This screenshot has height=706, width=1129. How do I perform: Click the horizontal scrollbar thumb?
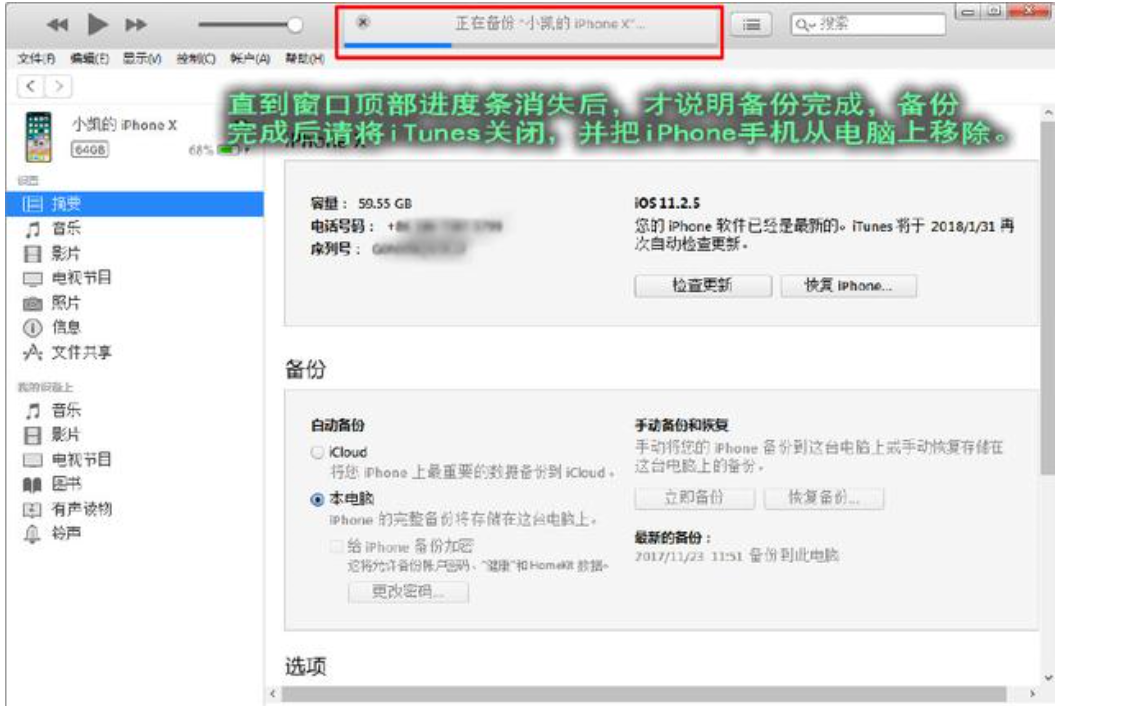point(644,694)
